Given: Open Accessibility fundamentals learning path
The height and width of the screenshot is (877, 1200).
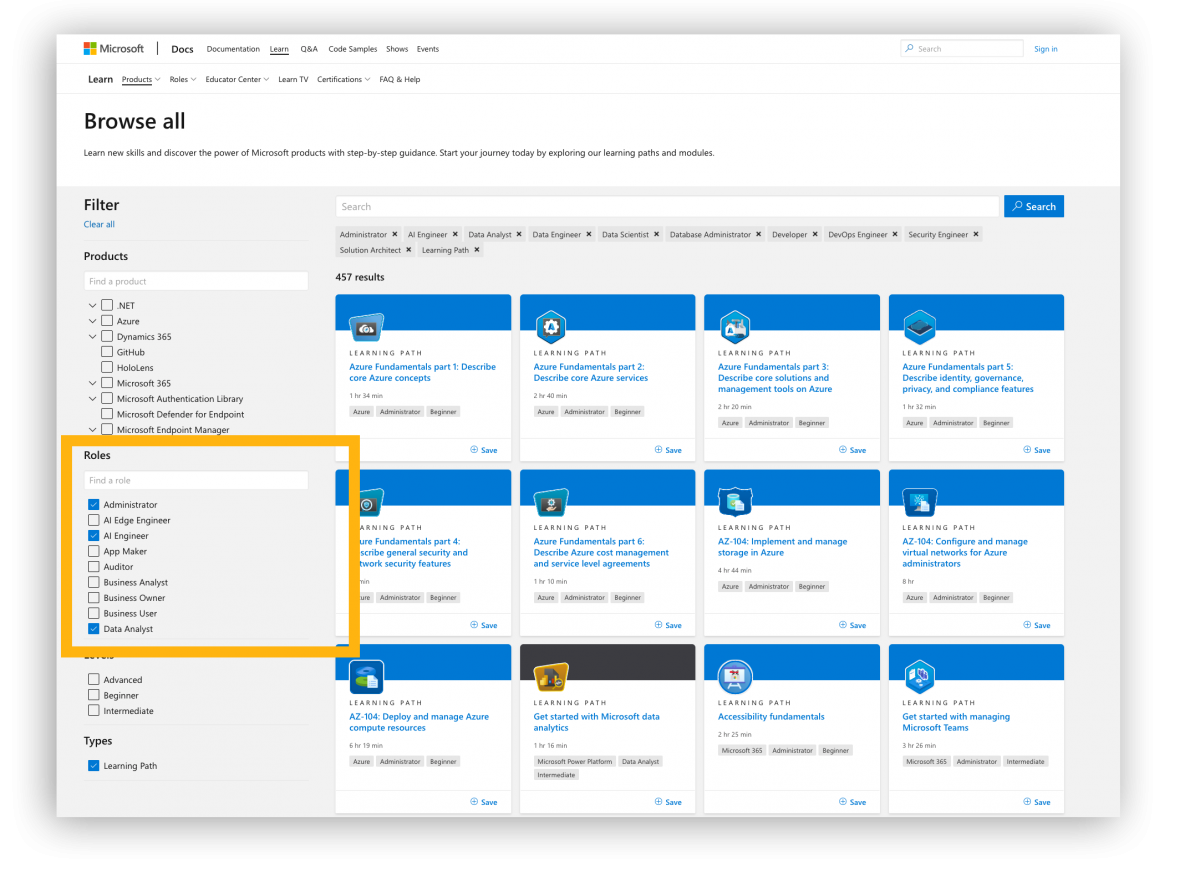Looking at the screenshot, I should (771, 717).
